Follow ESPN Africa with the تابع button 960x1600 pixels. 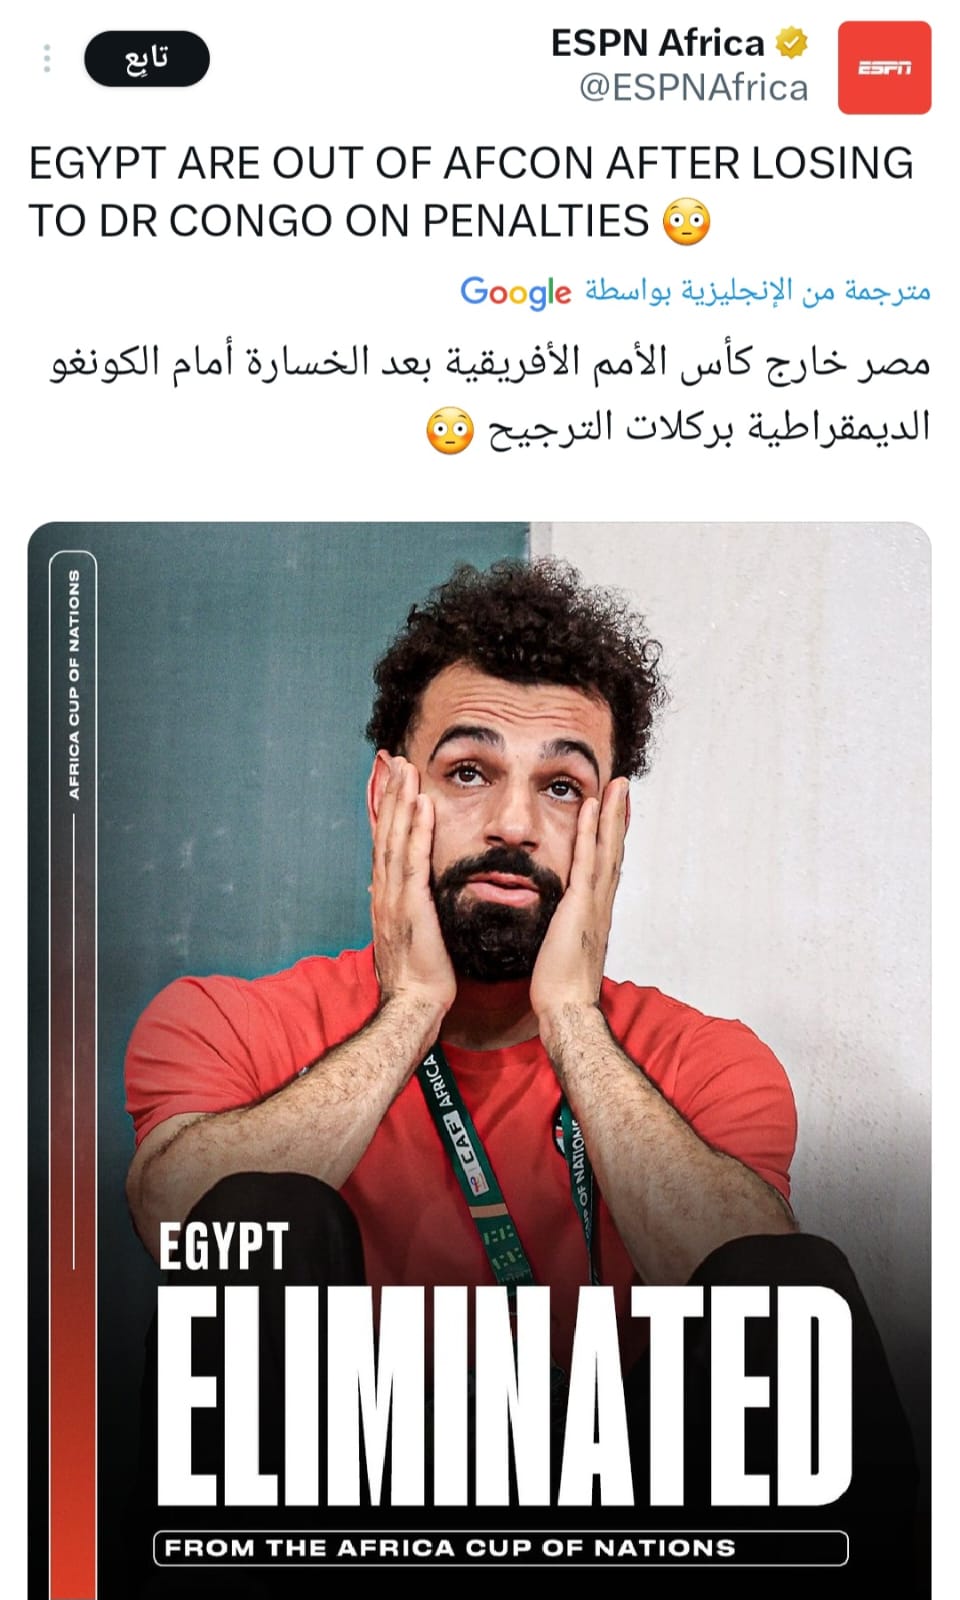[147, 59]
